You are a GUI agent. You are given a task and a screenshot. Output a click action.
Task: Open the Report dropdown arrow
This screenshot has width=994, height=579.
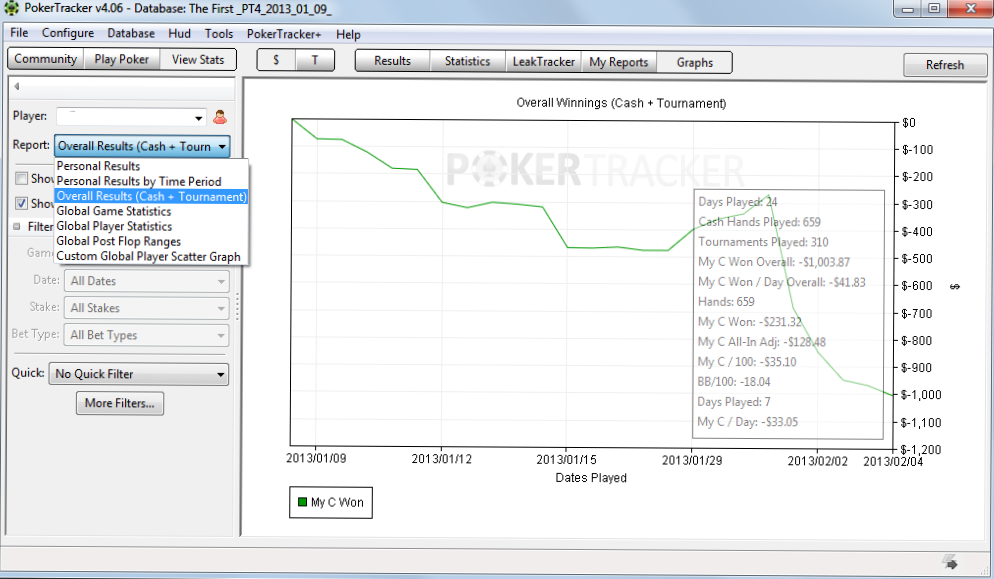(x=222, y=146)
